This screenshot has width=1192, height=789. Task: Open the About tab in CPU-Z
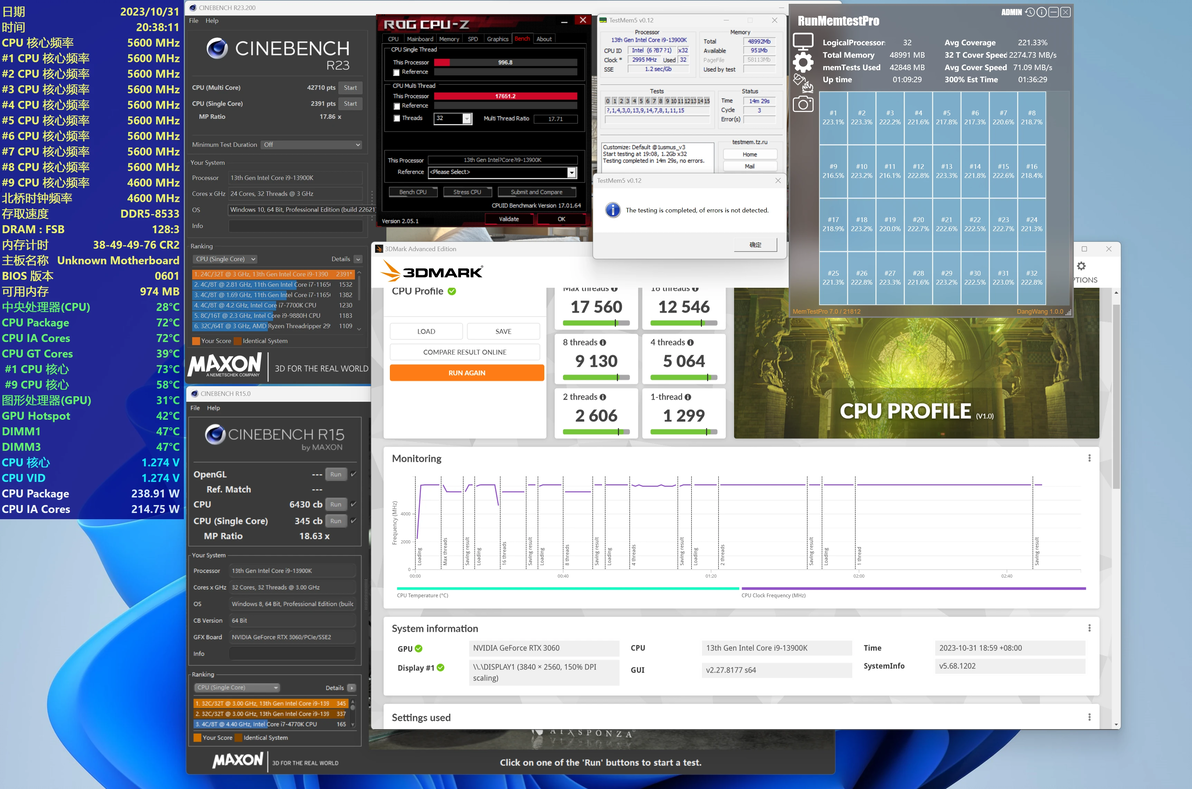(x=544, y=39)
